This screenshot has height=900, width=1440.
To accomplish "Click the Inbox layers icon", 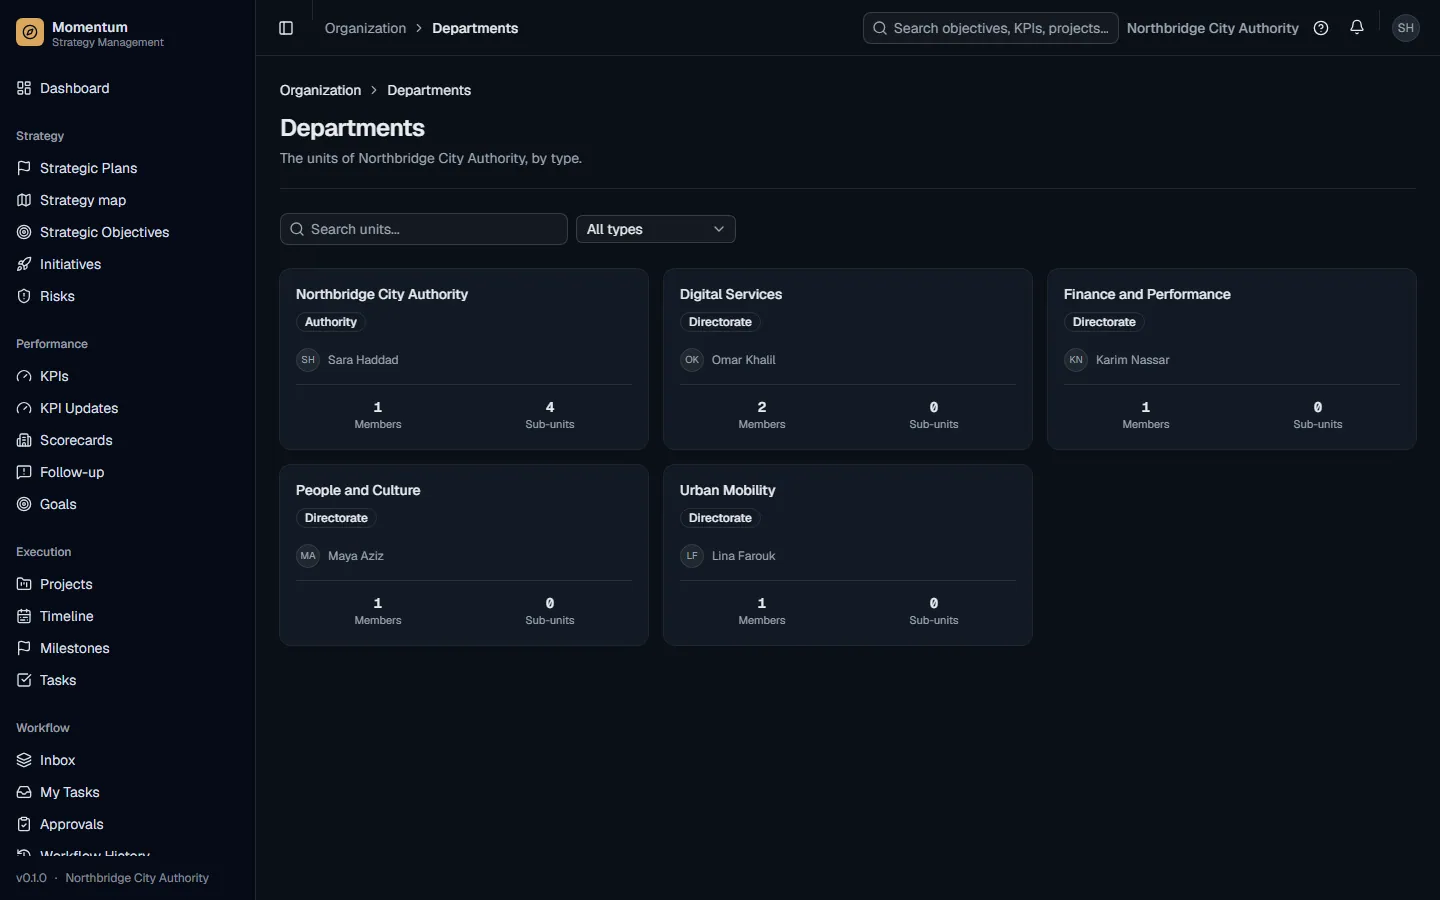I will coord(24,760).
